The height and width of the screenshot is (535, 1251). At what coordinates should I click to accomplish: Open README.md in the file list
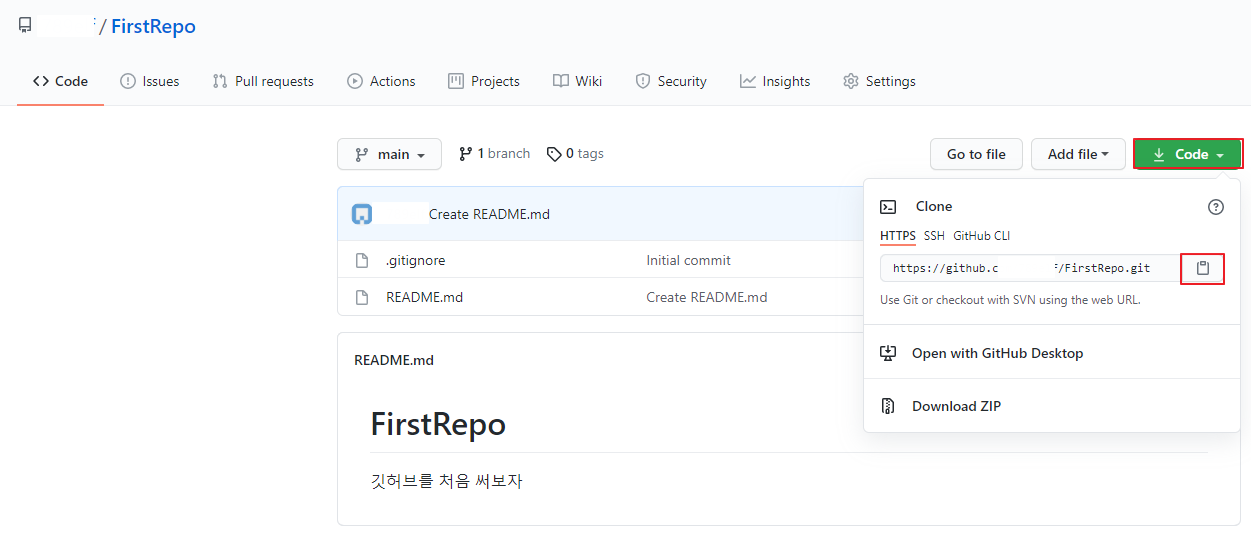click(x=424, y=297)
